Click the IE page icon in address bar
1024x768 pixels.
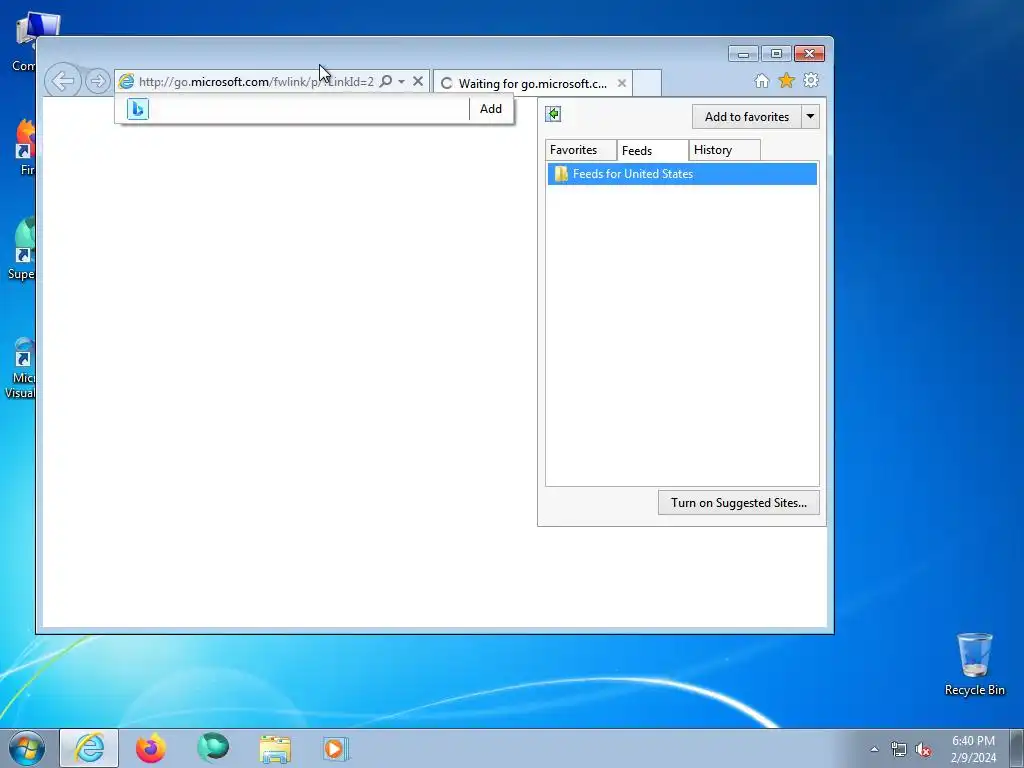126,82
